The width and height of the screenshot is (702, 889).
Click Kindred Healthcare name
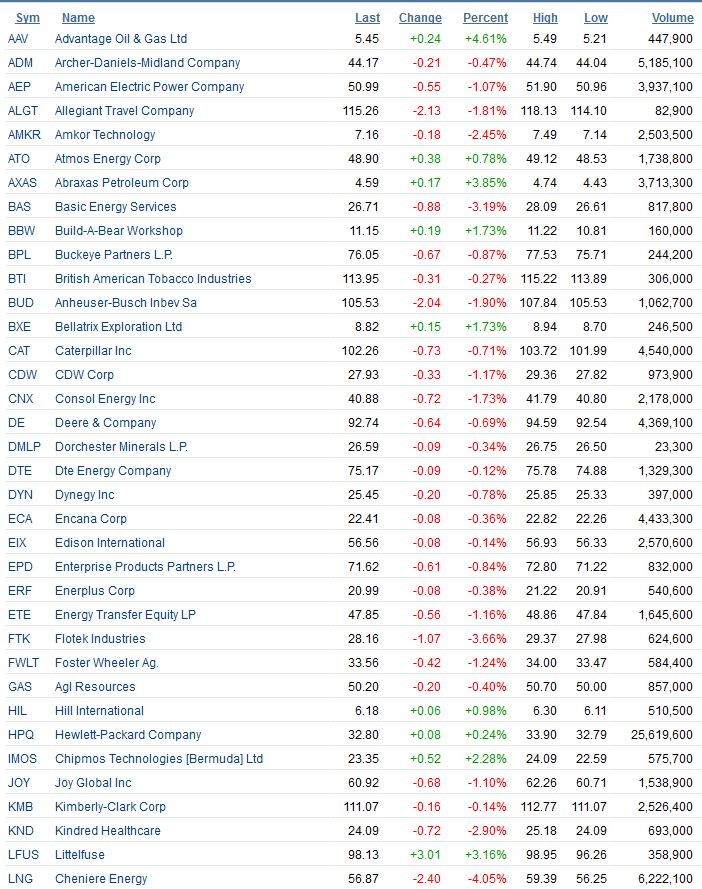point(108,831)
